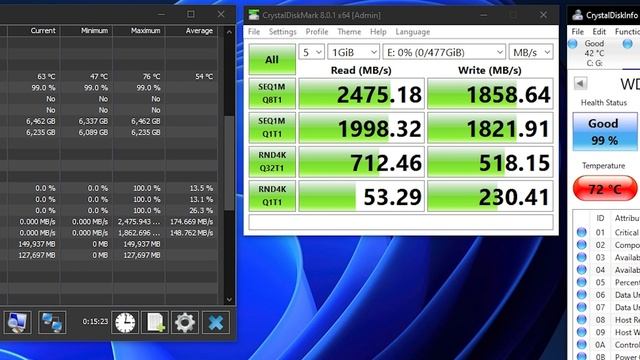Click the 53.29 read result
Viewport: 640px width, 360px height.
[x=362, y=196]
